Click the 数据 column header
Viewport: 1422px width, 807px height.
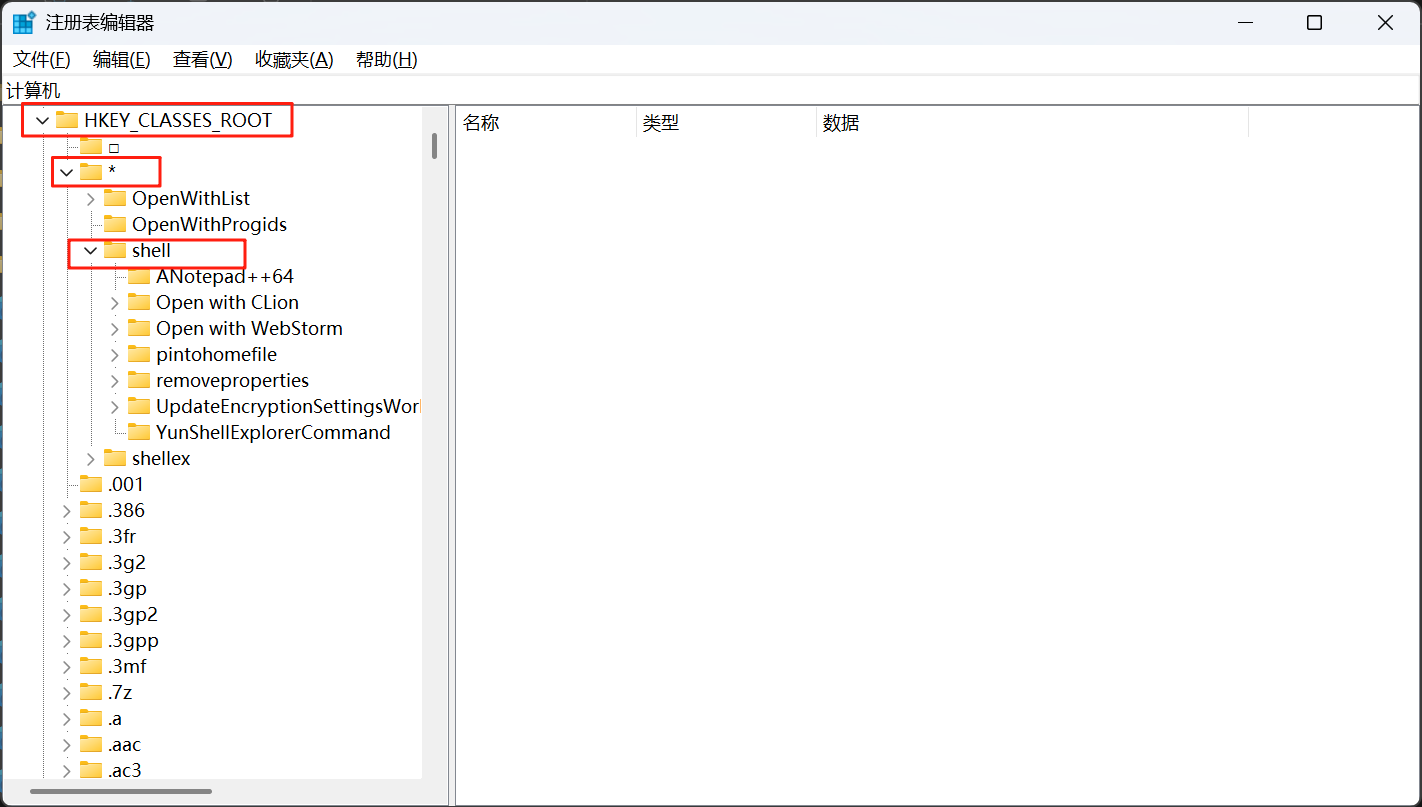coord(1032,123)
